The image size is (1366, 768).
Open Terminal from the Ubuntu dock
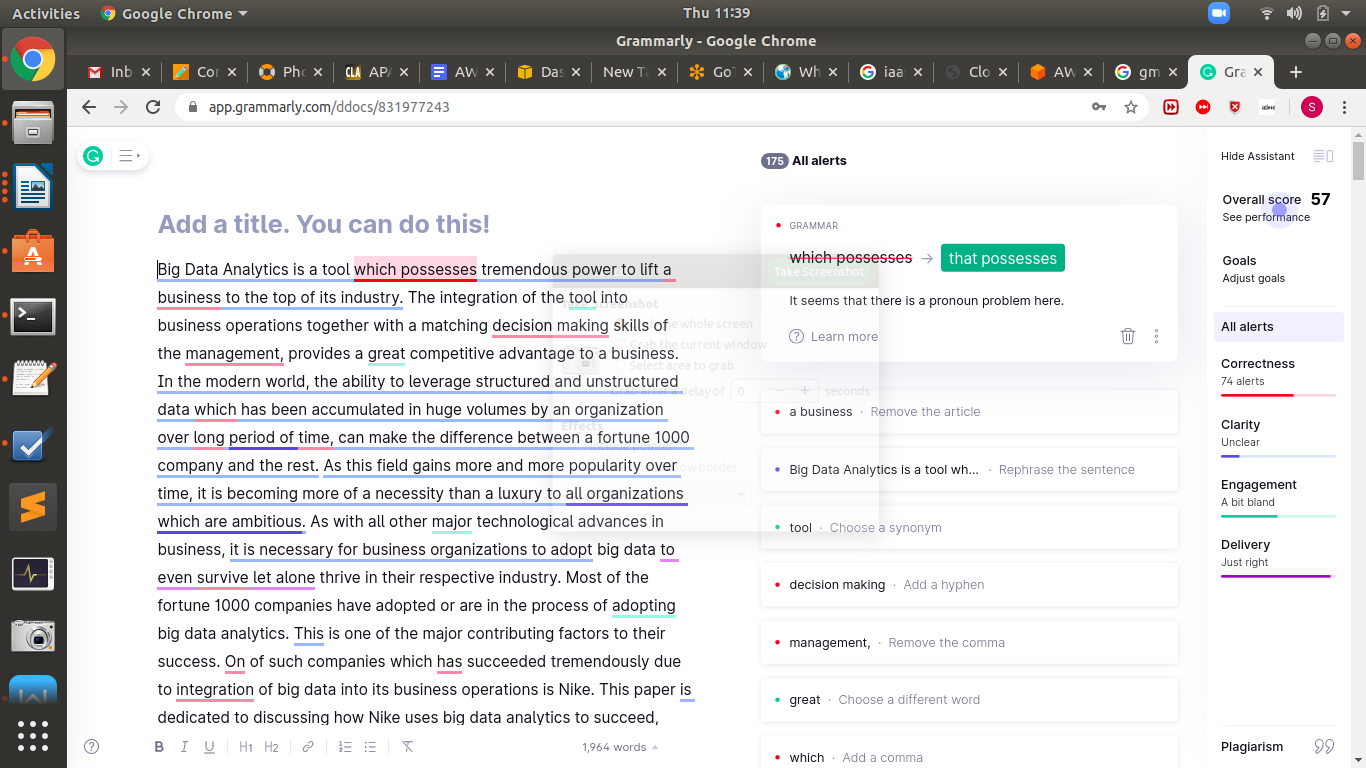tap(33, 316)
